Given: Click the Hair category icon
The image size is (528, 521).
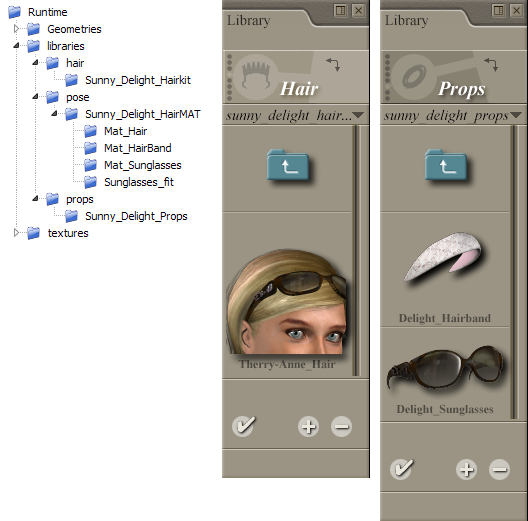Looking at the screenshot, I should [256, 77].
